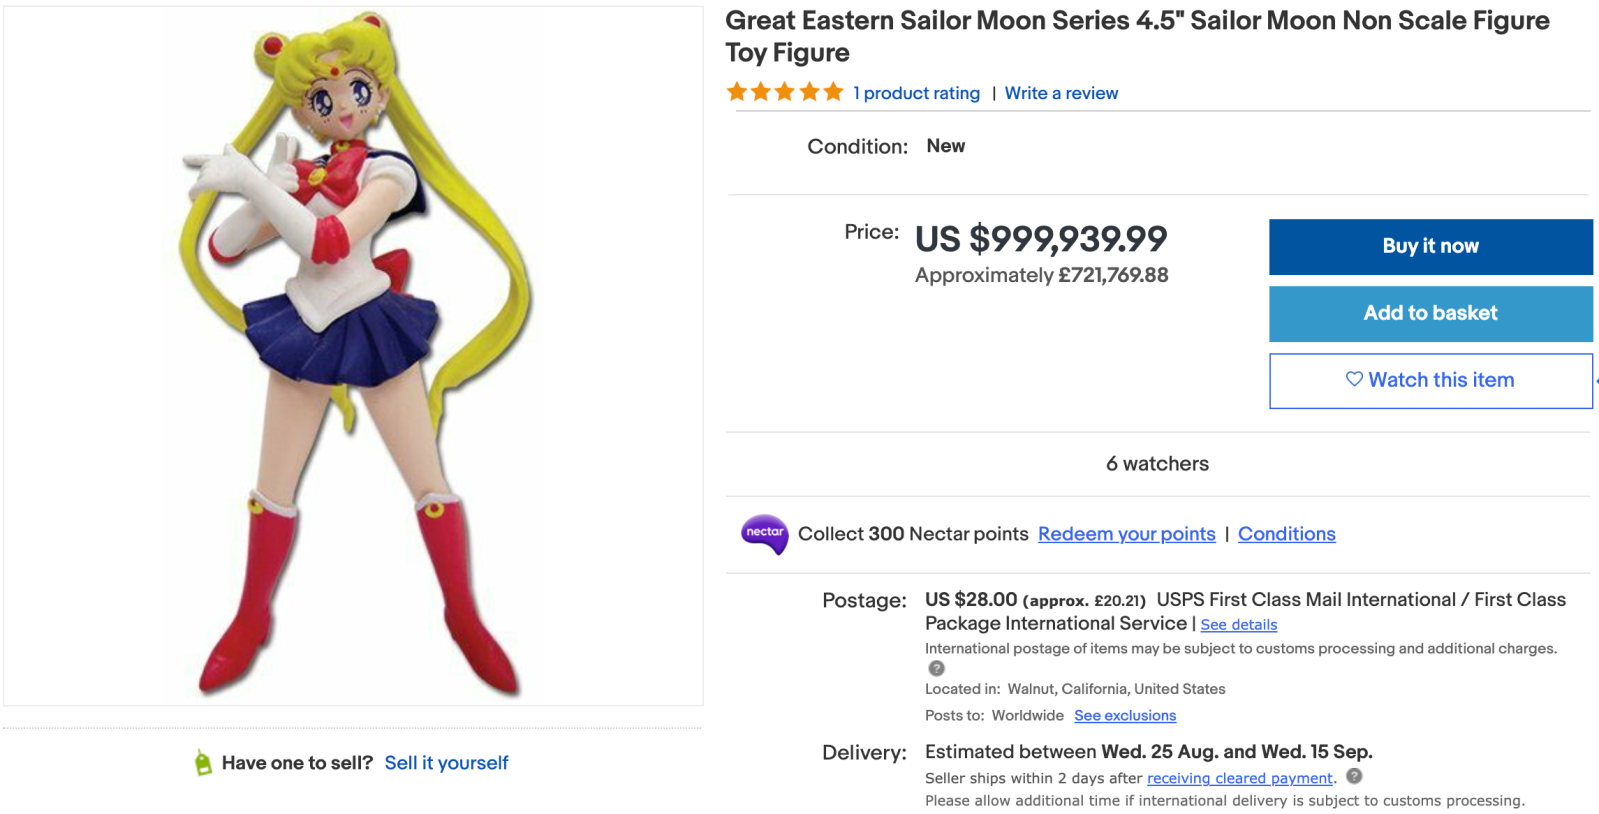This screenshot has width=1599, height=814.
Task: Click the heart icon to watch this item
Action: [1354, 379]
